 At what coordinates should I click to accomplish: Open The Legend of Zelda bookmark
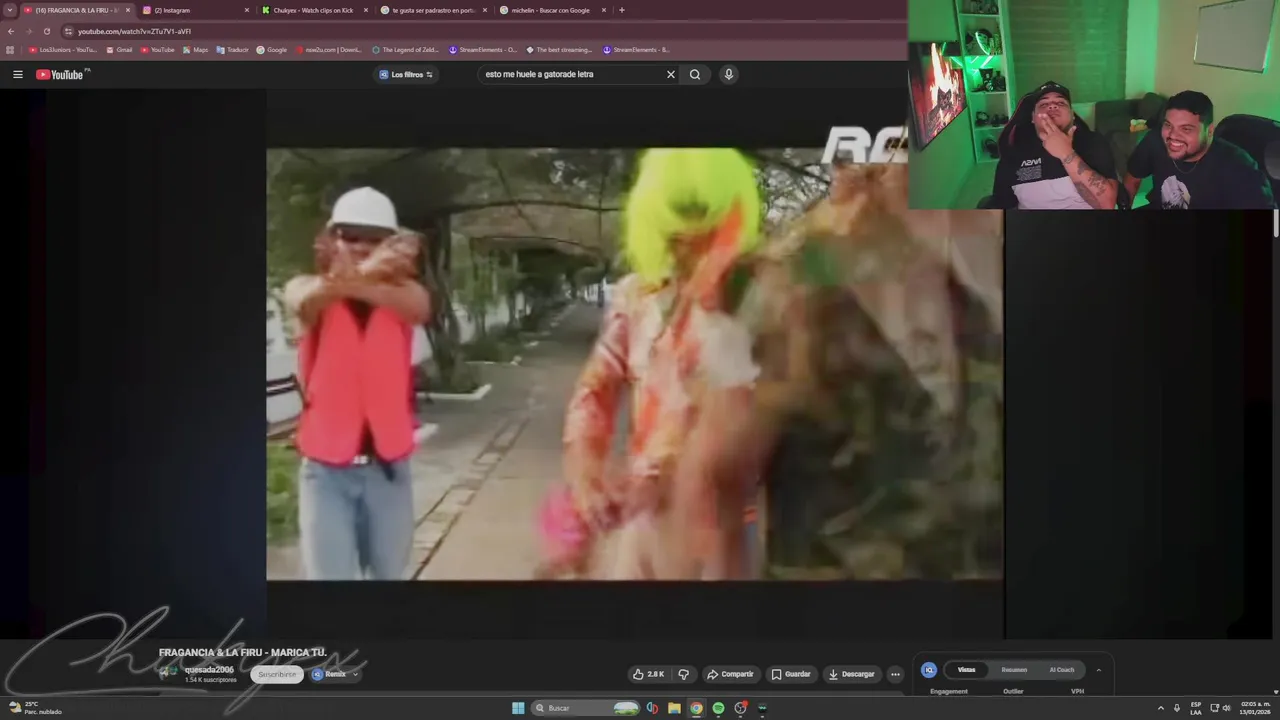pos(407,49)
